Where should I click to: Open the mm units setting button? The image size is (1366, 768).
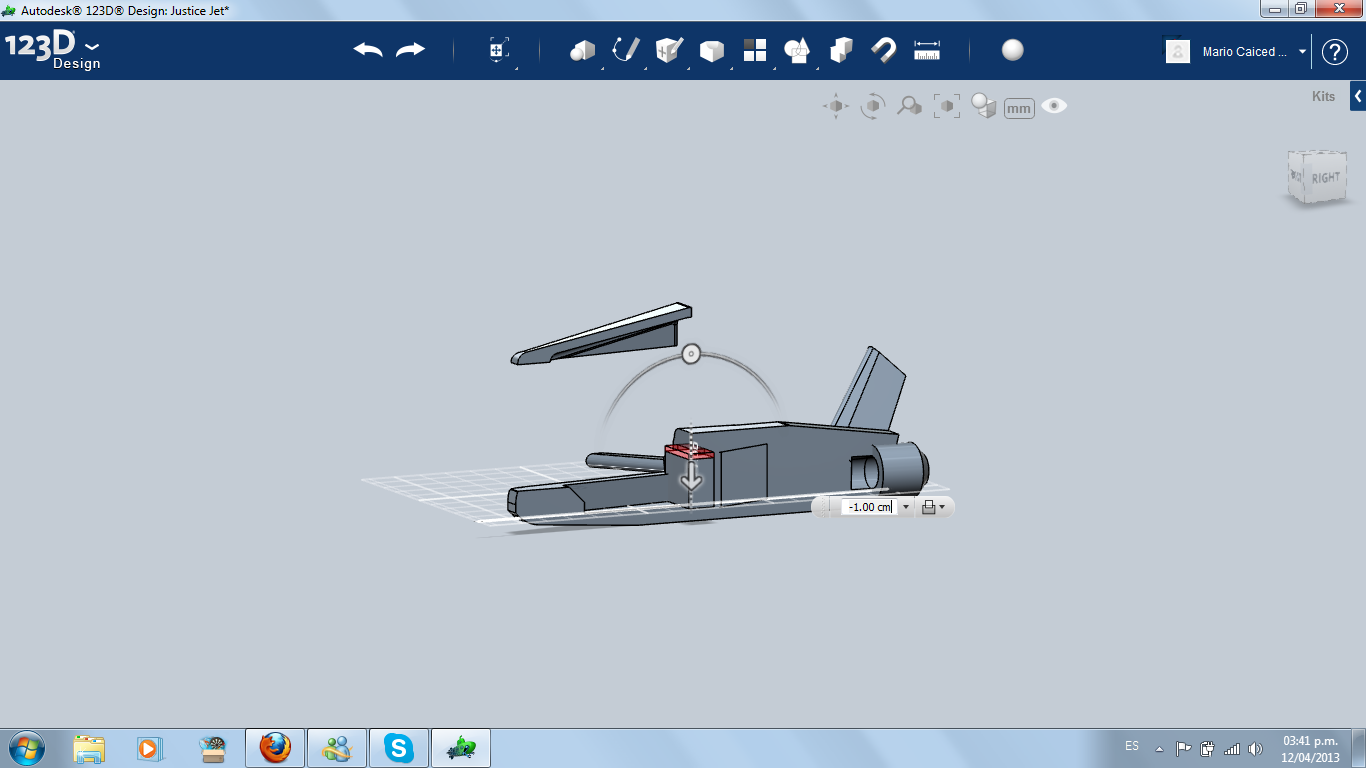point(1019,108)
